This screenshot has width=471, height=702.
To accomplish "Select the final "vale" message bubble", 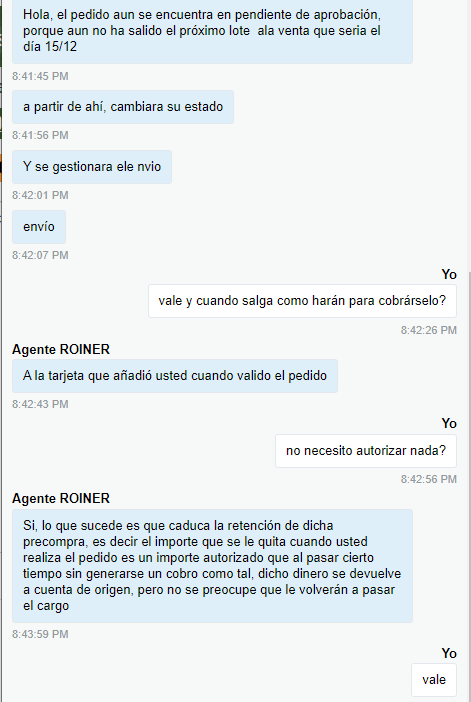I will click(x=434, y=680).
